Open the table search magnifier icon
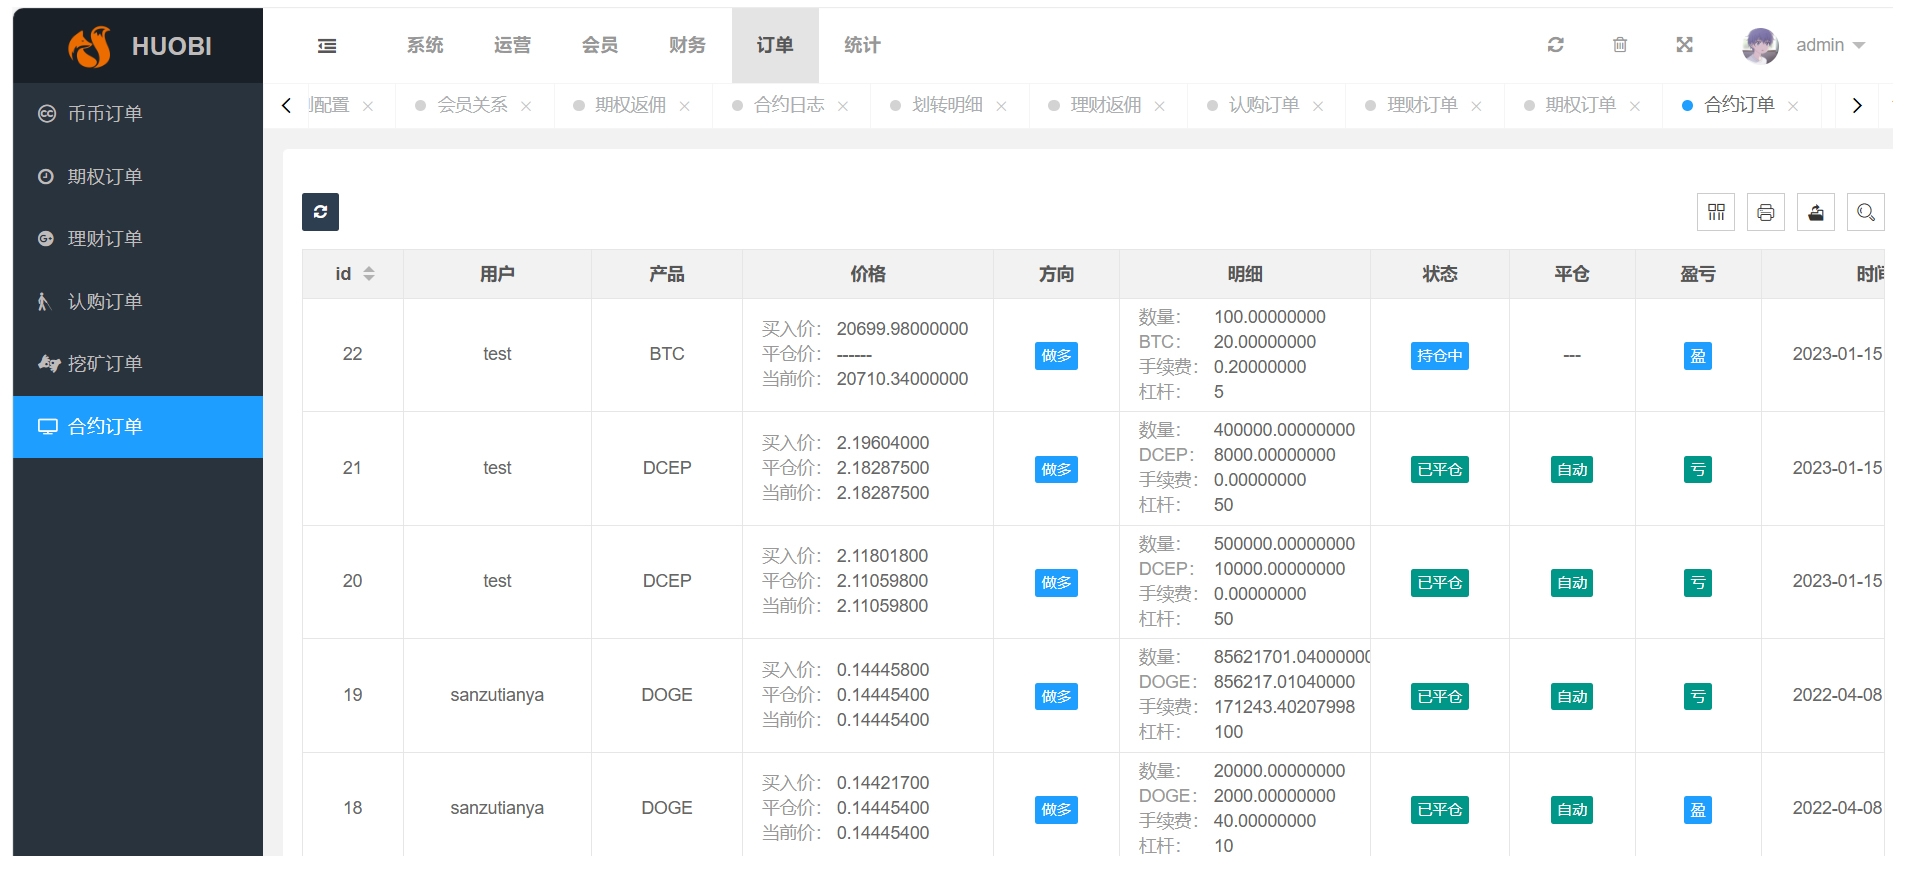Viewport: 1908px width, 871px height. [1866, 212]
